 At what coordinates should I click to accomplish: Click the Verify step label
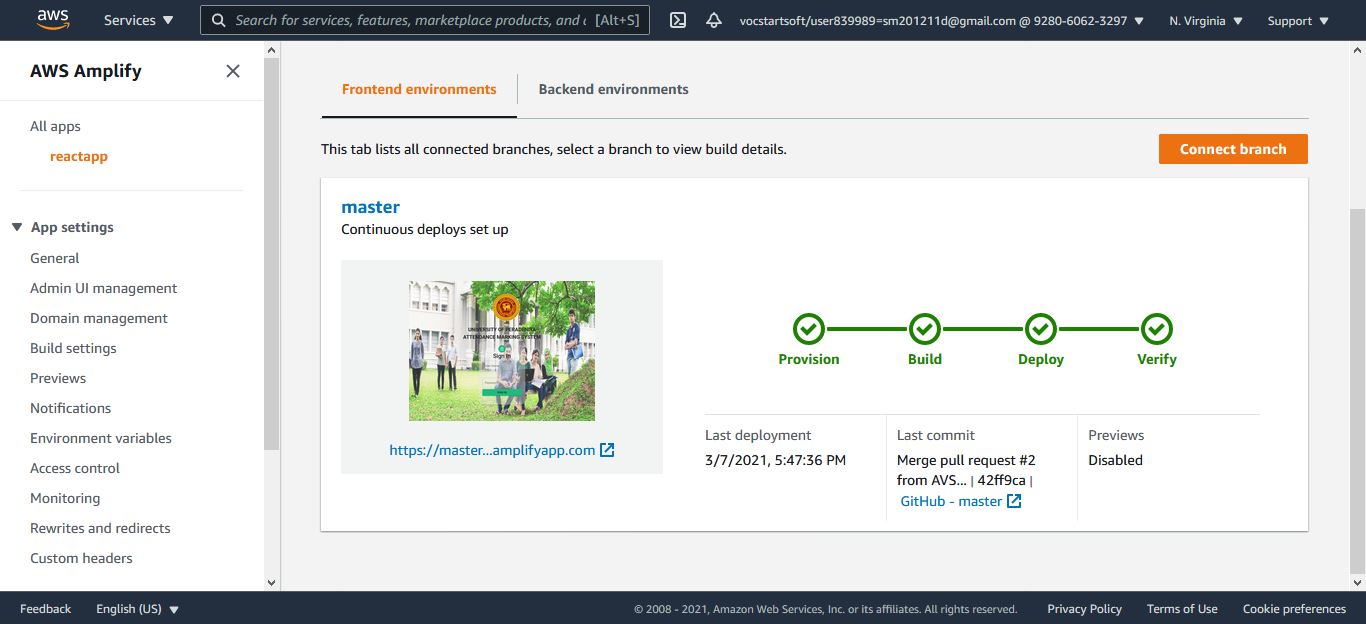point(1157,359)
